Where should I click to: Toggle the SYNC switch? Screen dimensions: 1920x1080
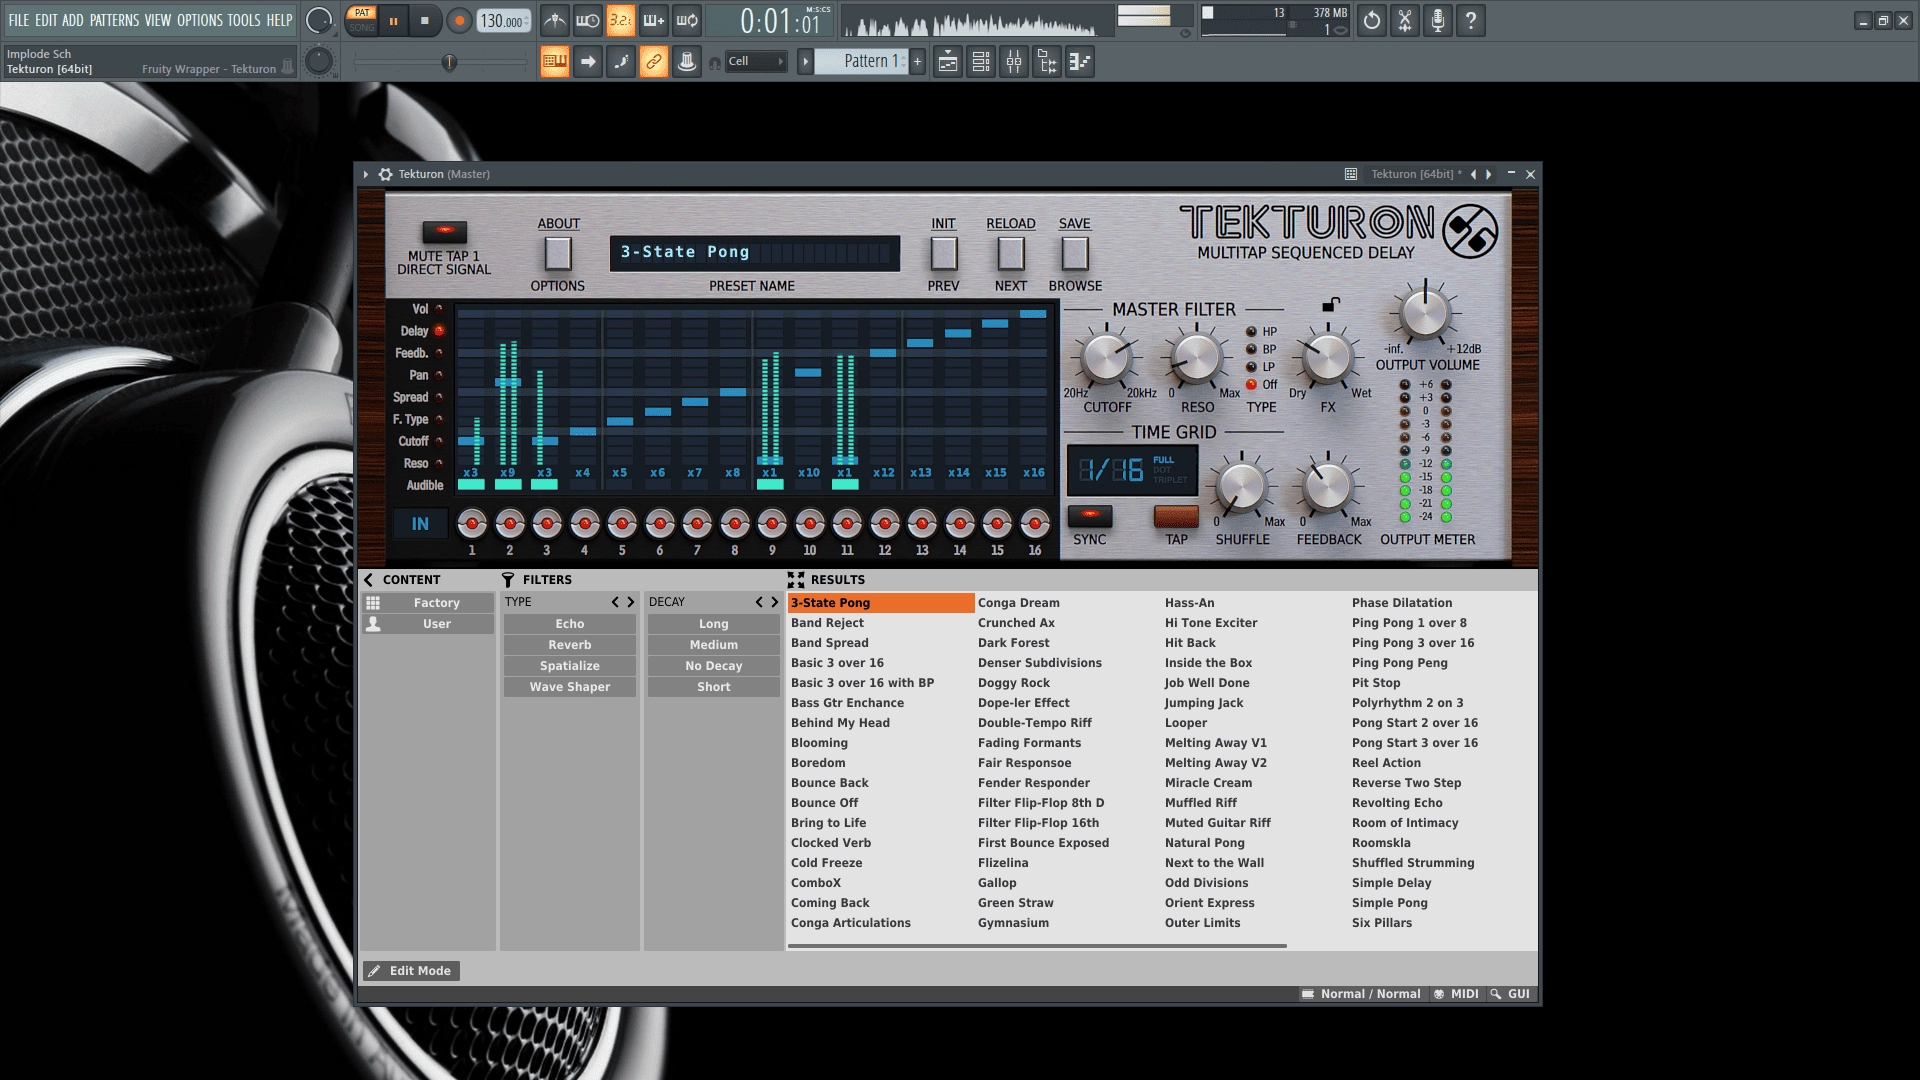point(1090,516)
